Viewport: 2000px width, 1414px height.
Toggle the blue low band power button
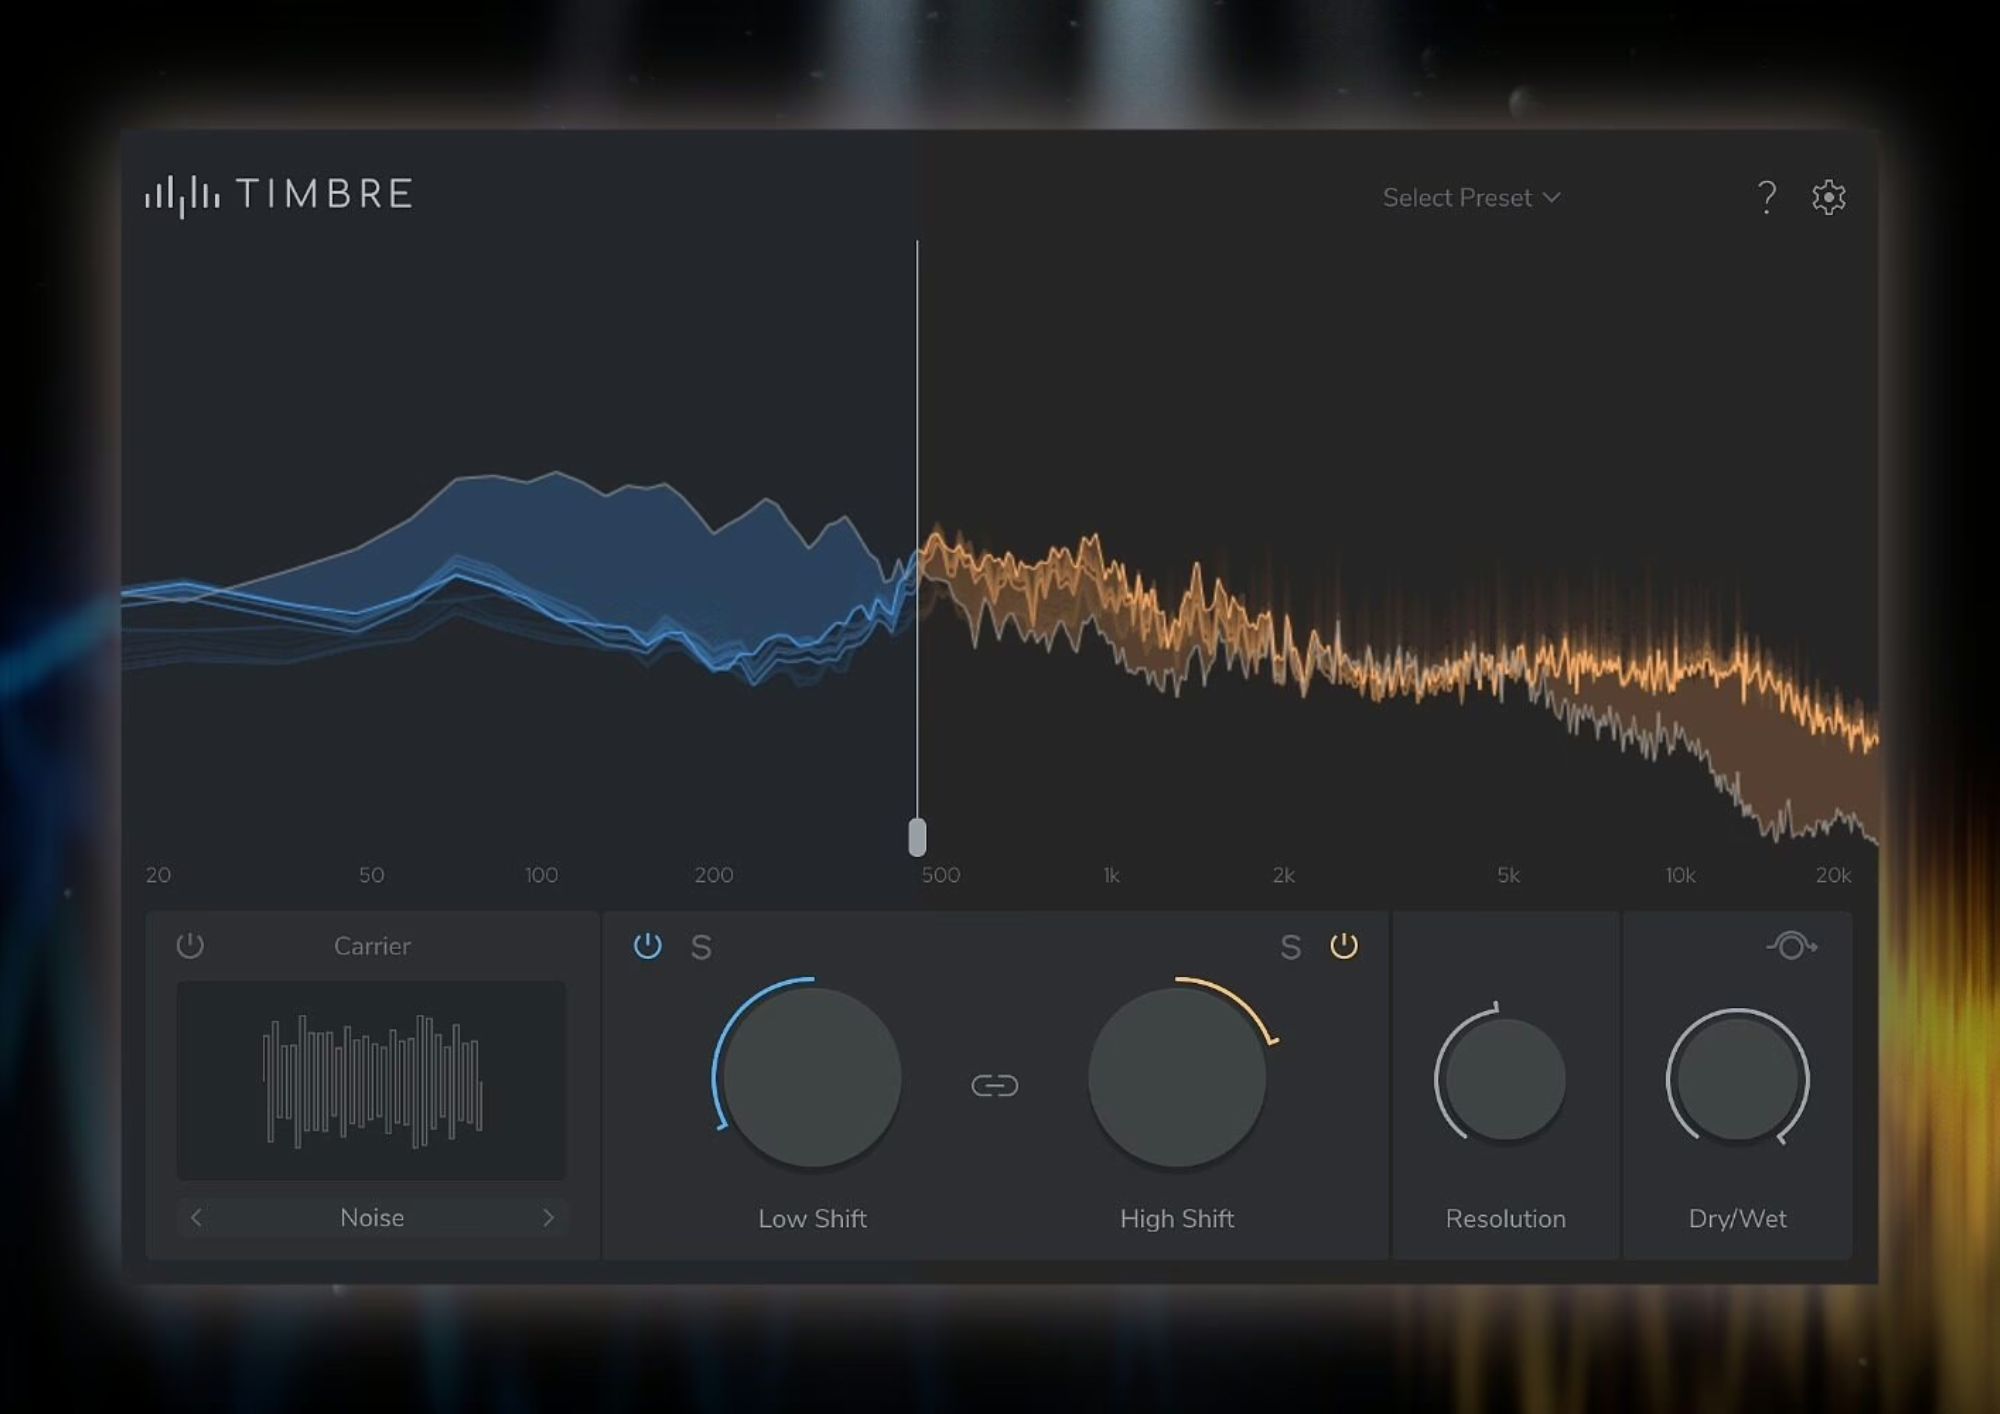tap(647, 945)
